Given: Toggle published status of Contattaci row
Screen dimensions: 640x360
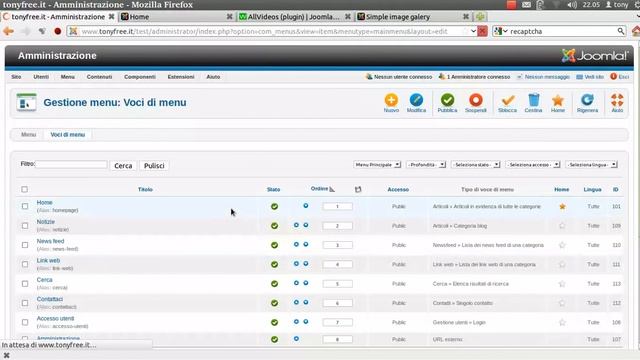Looking at the screenshot, I should [274, 303].
